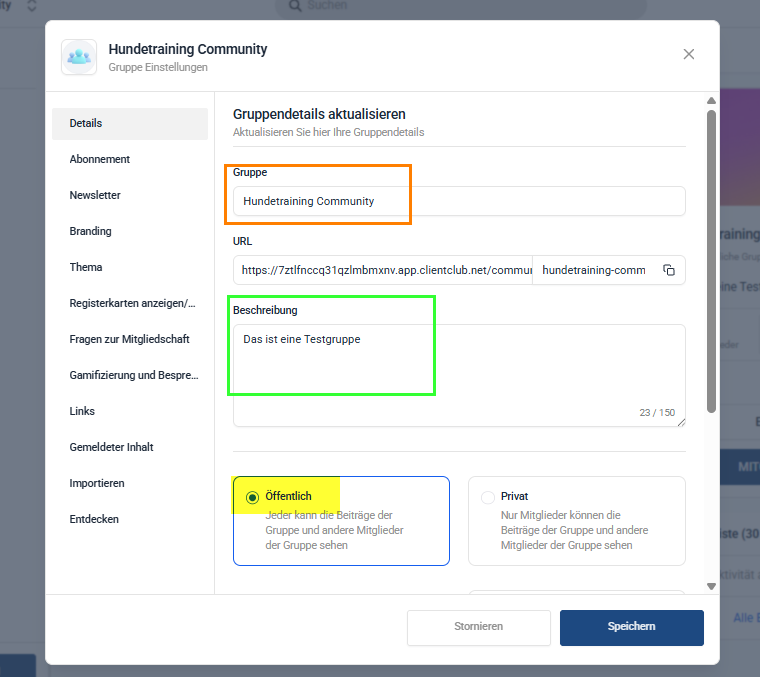Screen dimensions: 760x677
Task: Select Gemeldeter Inhalt in sidebar
Action: [112, 447]
